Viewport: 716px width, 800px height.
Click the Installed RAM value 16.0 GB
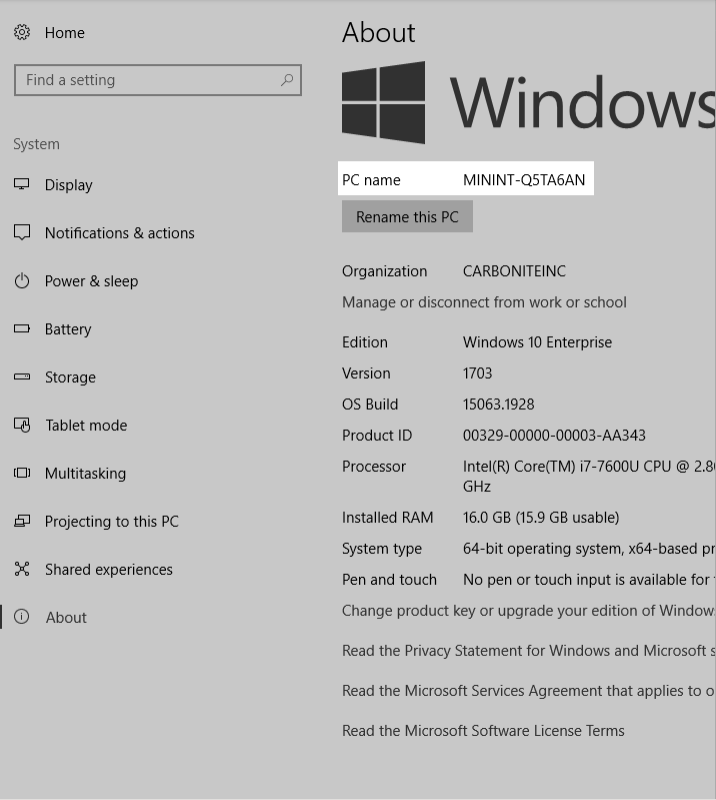tap(541, 517)
